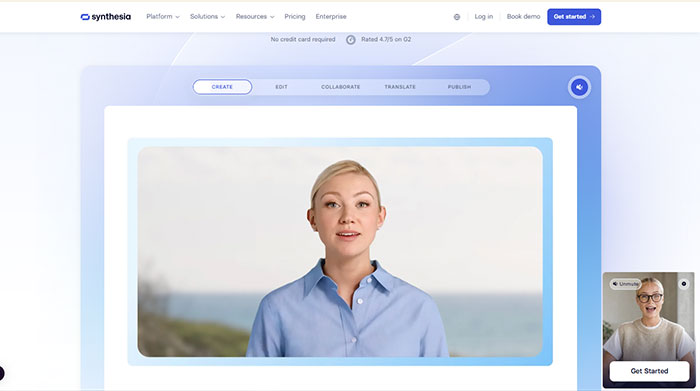Click the G2 rating badge icon
This screenshot has height=391, width=700.
point(351,40)
